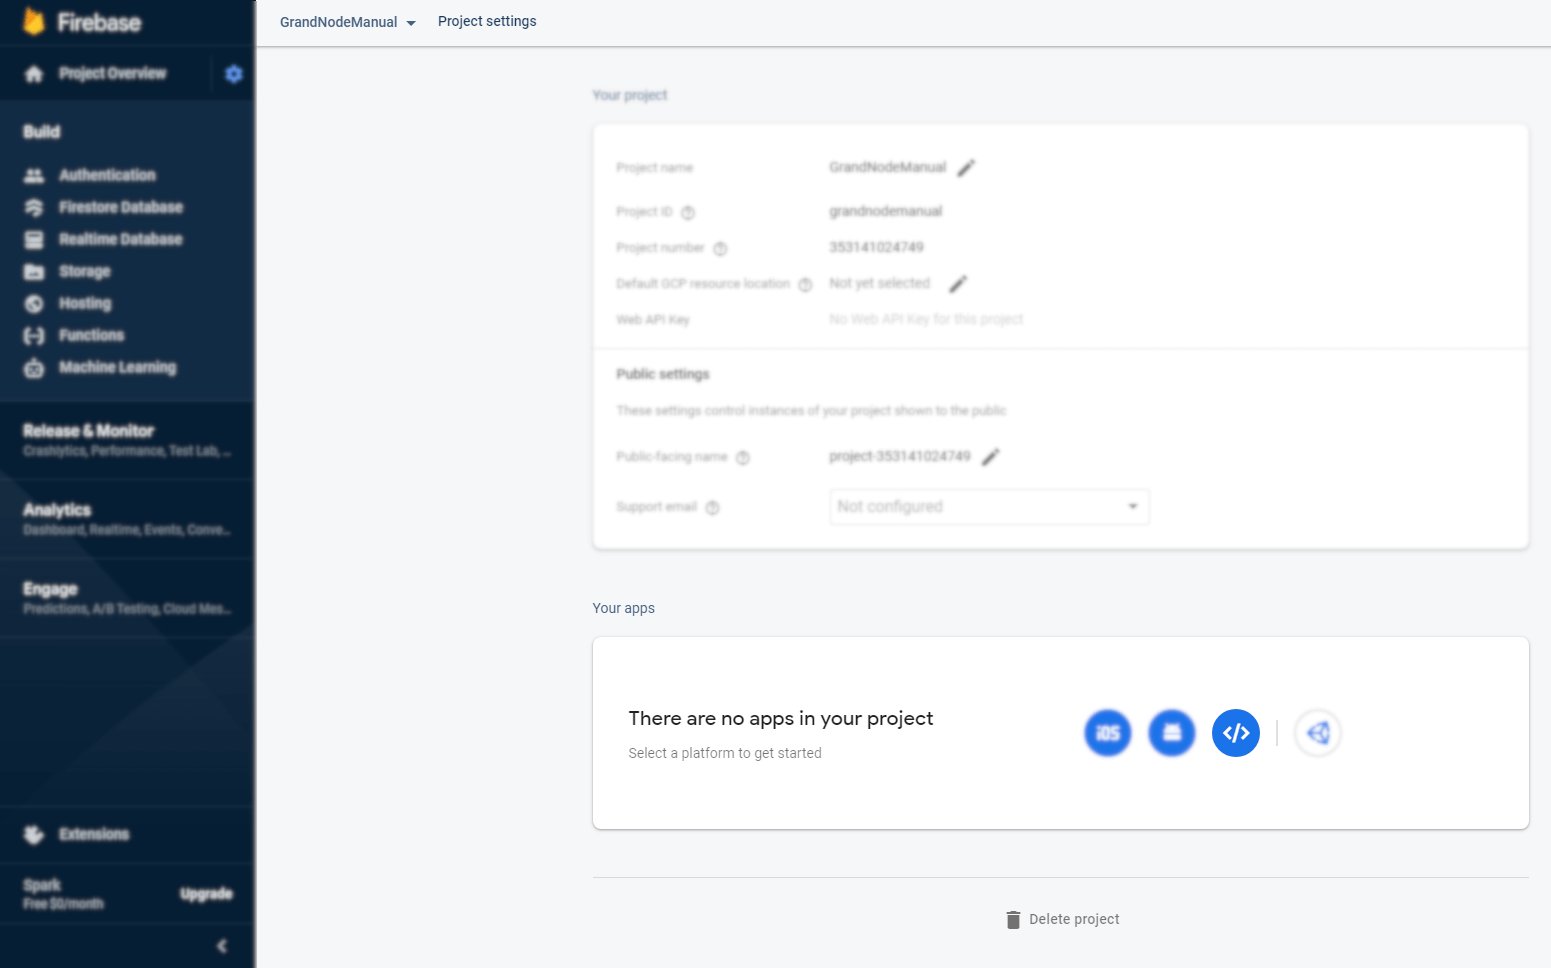Click the project number 353141024749

pos(876,247)
